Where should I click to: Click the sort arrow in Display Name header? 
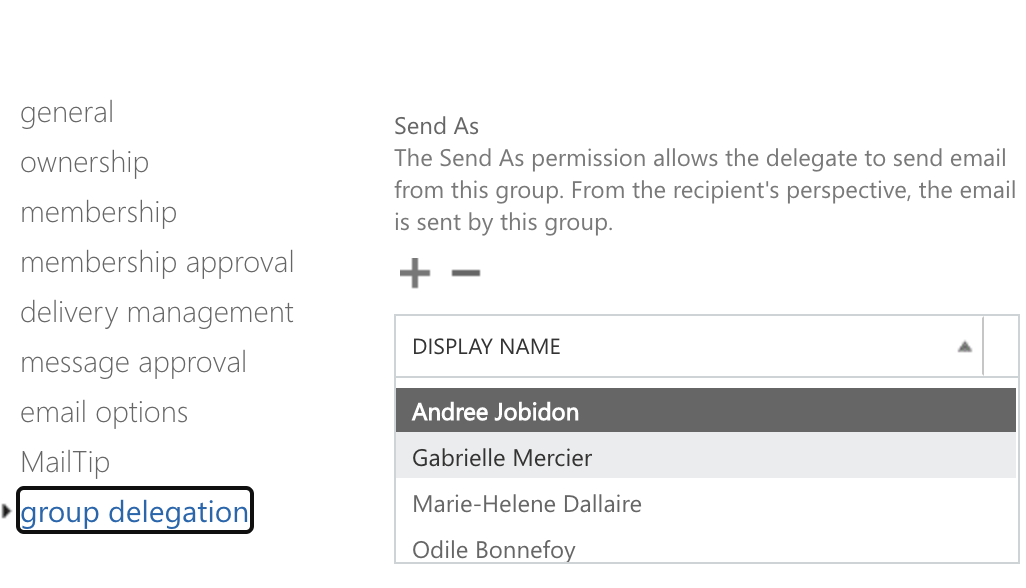click(x=964, y=347)
